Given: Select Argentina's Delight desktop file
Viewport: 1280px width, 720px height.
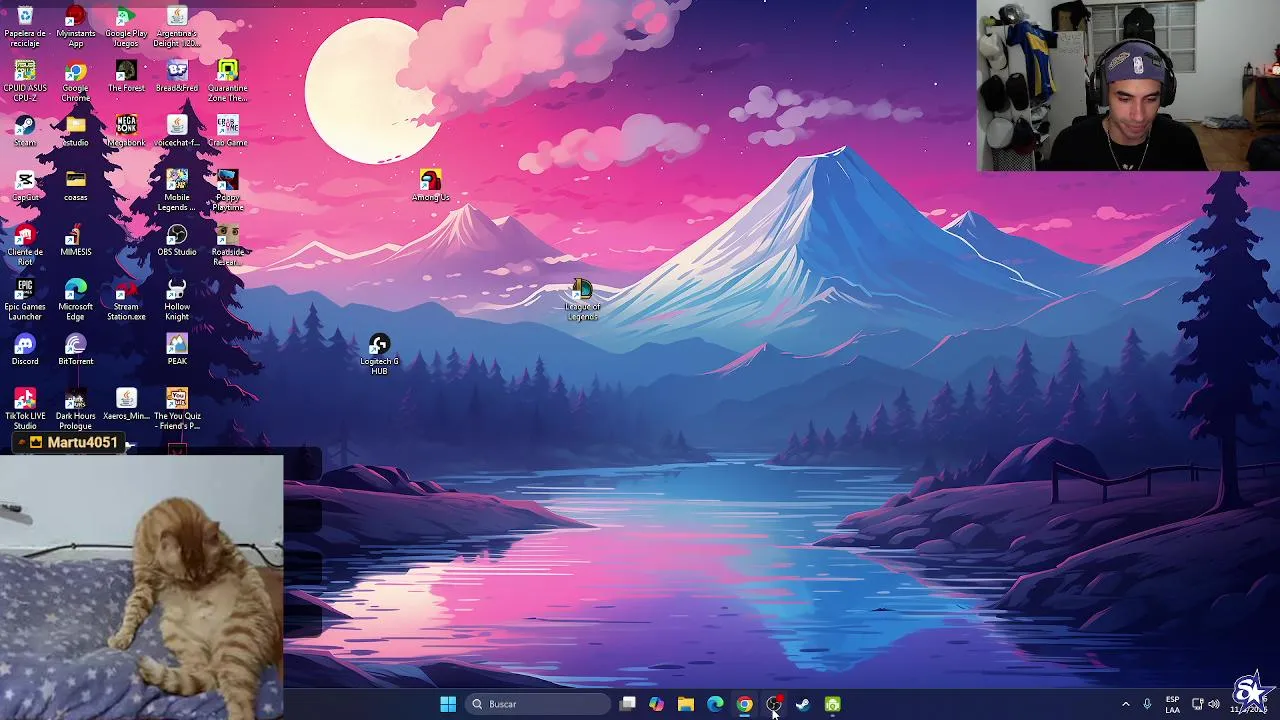Looking at the screenshot, I should 177,26.
